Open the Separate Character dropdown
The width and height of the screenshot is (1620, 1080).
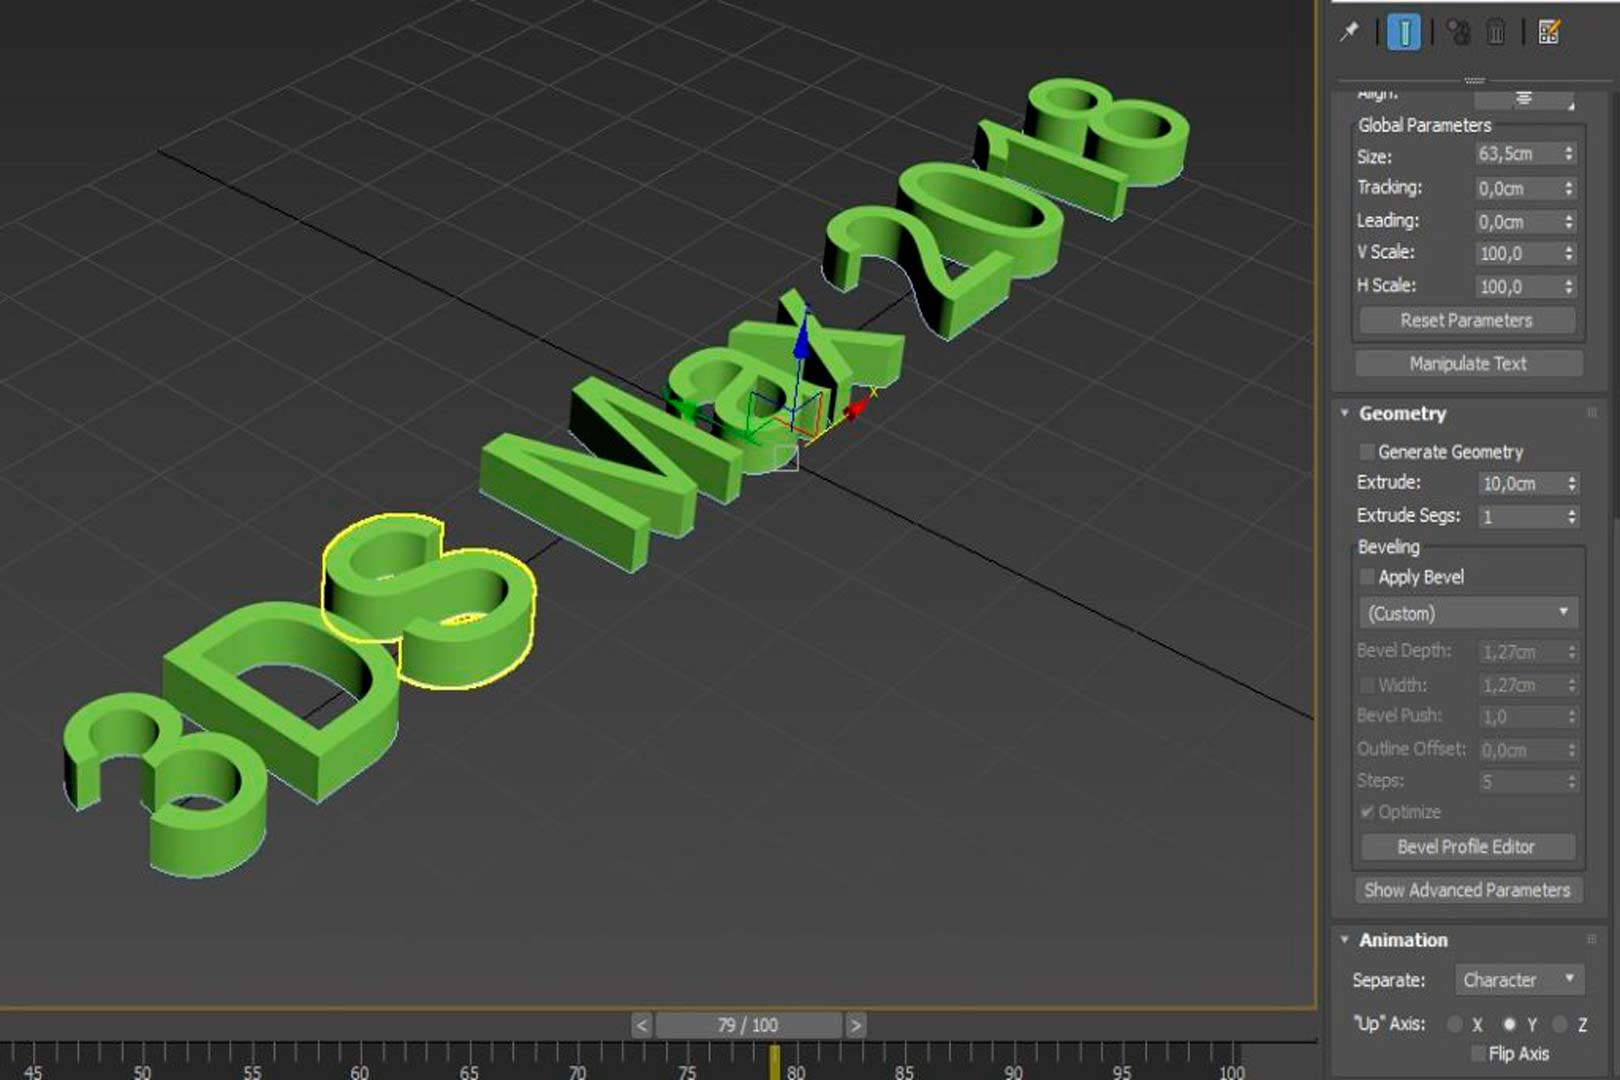pyautogui.click(x=1518, y=980)
